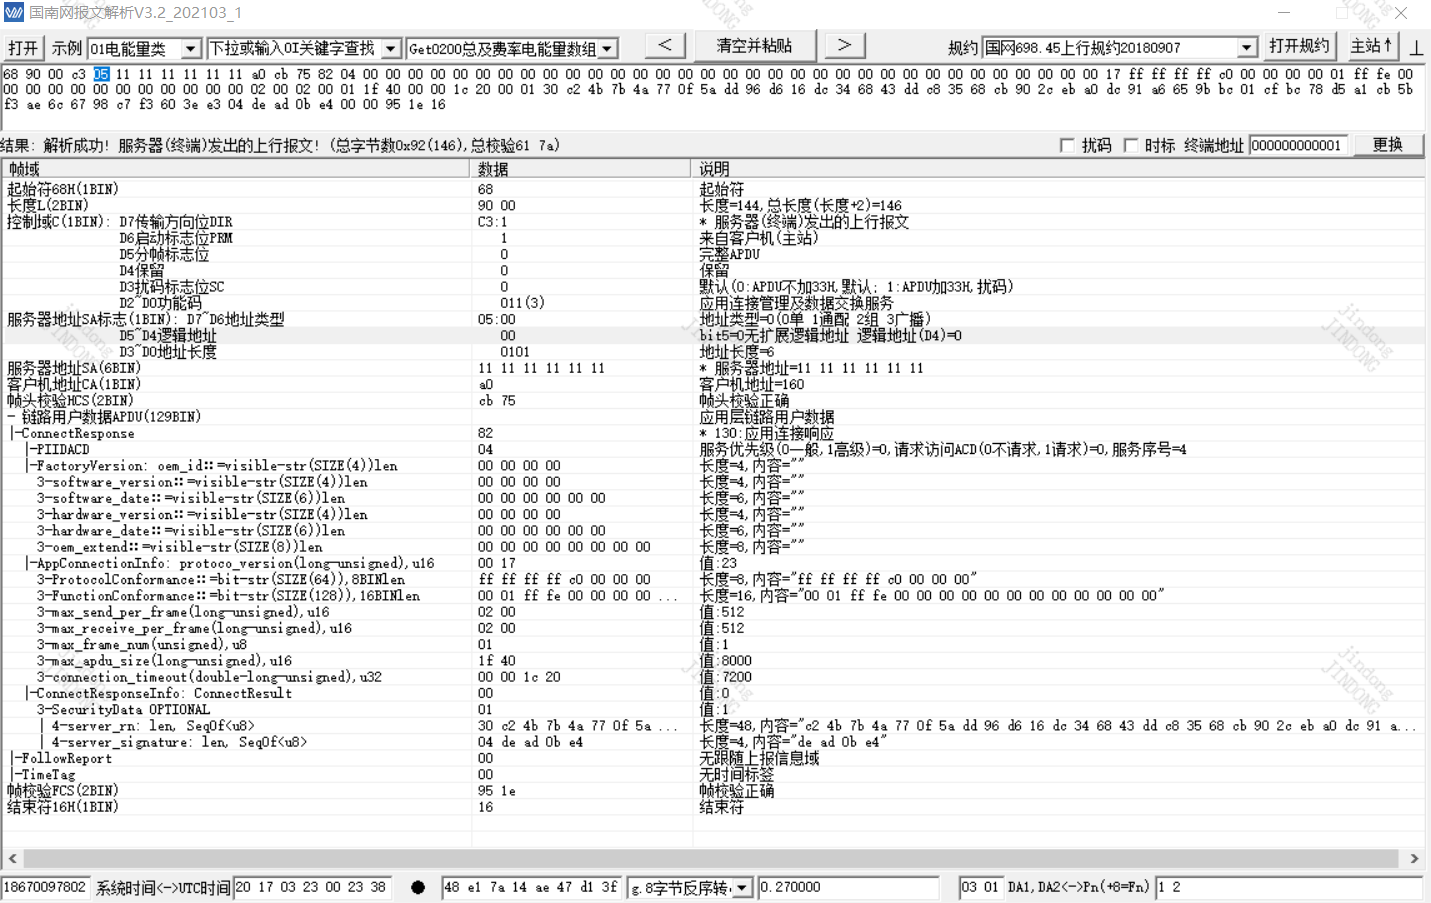Enable the 时标 checkbox
This screenshot has height=903, width=1431.
[1131, 145]
